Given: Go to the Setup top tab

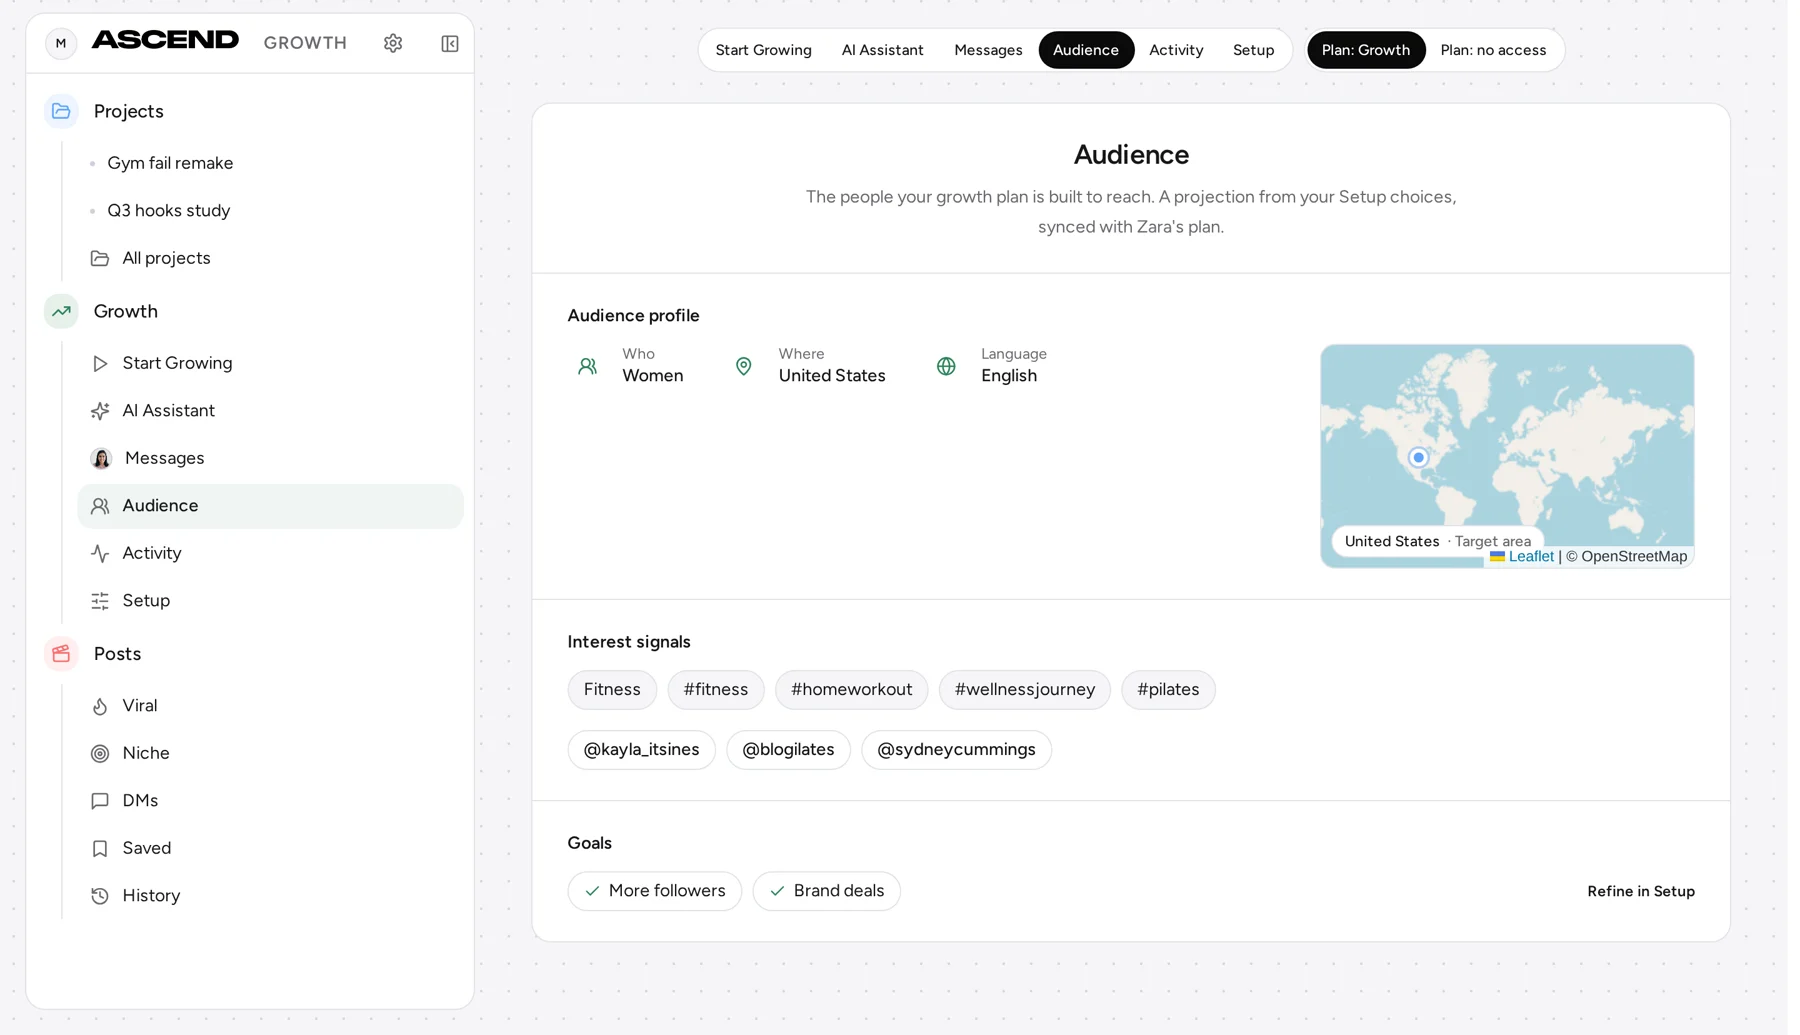Looking at the screenshot, I should (x=1254, y=50).
